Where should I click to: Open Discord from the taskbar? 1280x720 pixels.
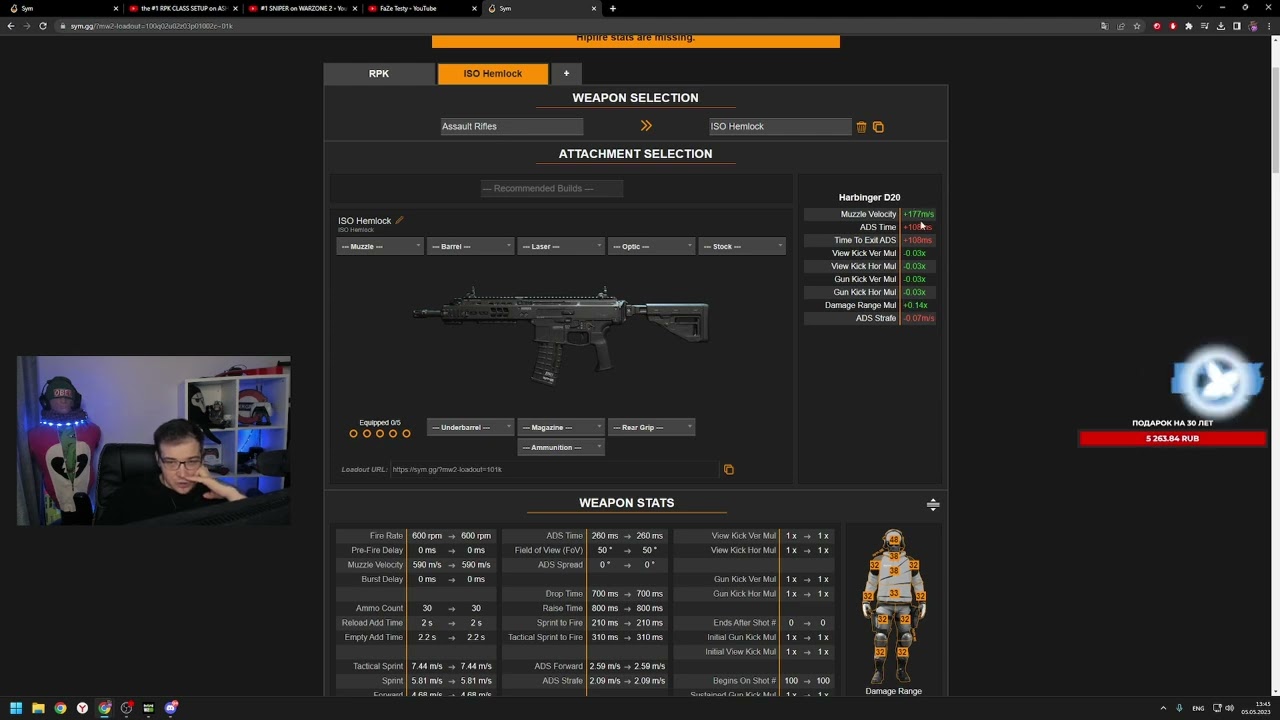click(171, 708)
